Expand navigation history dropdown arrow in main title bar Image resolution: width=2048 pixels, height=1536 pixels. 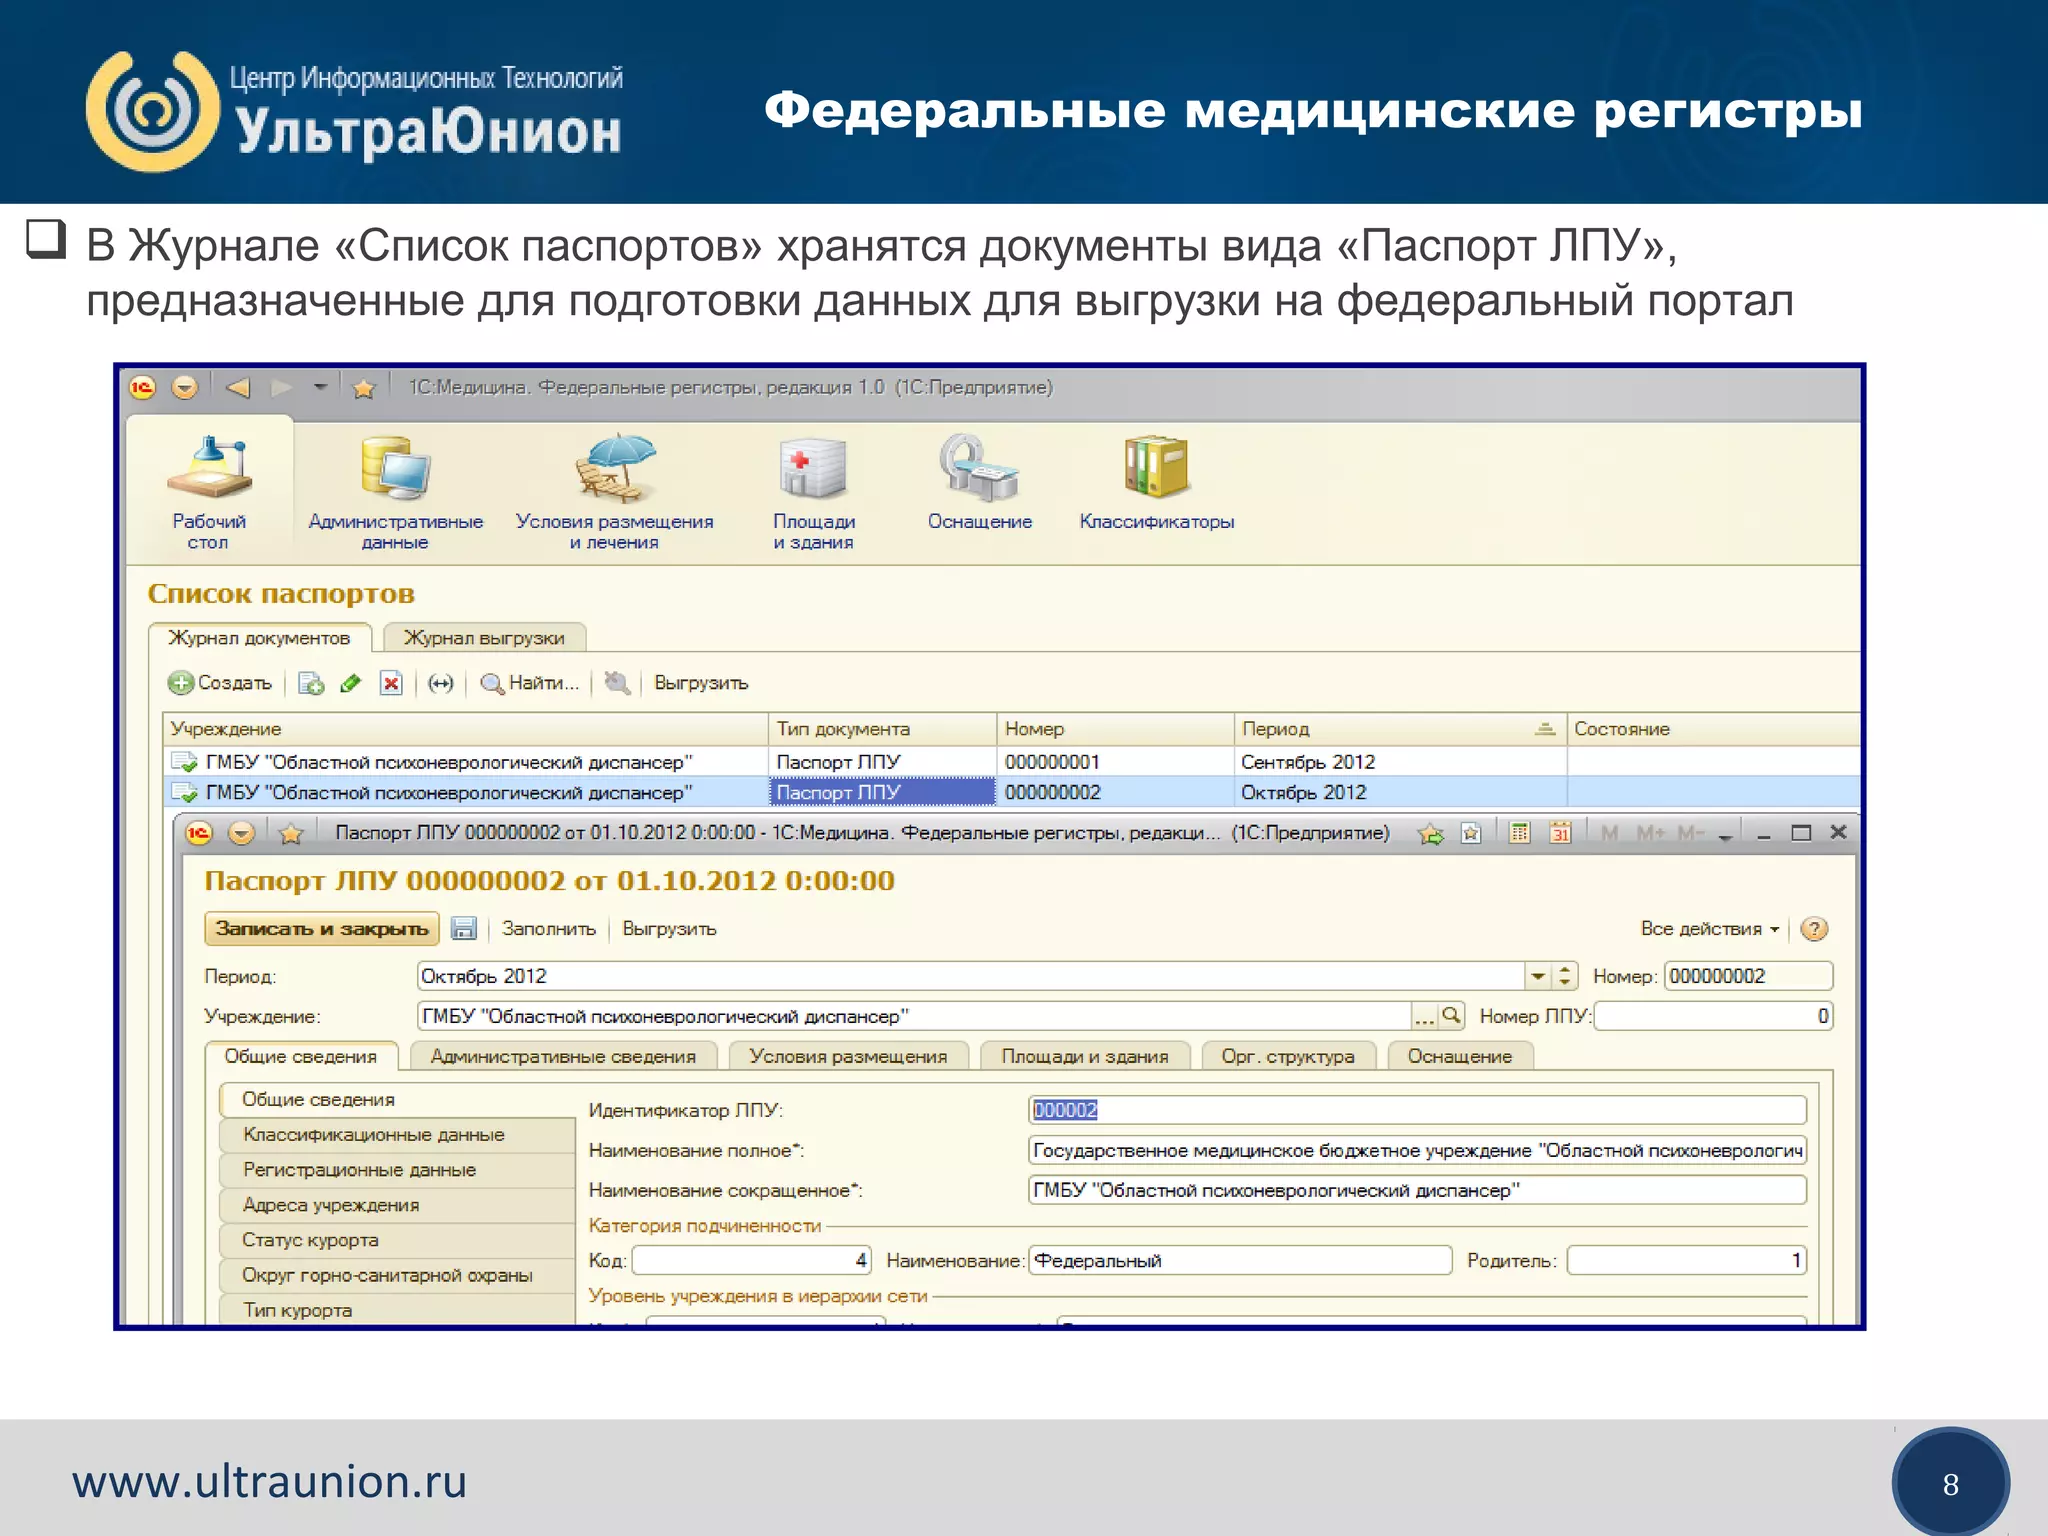320,387
